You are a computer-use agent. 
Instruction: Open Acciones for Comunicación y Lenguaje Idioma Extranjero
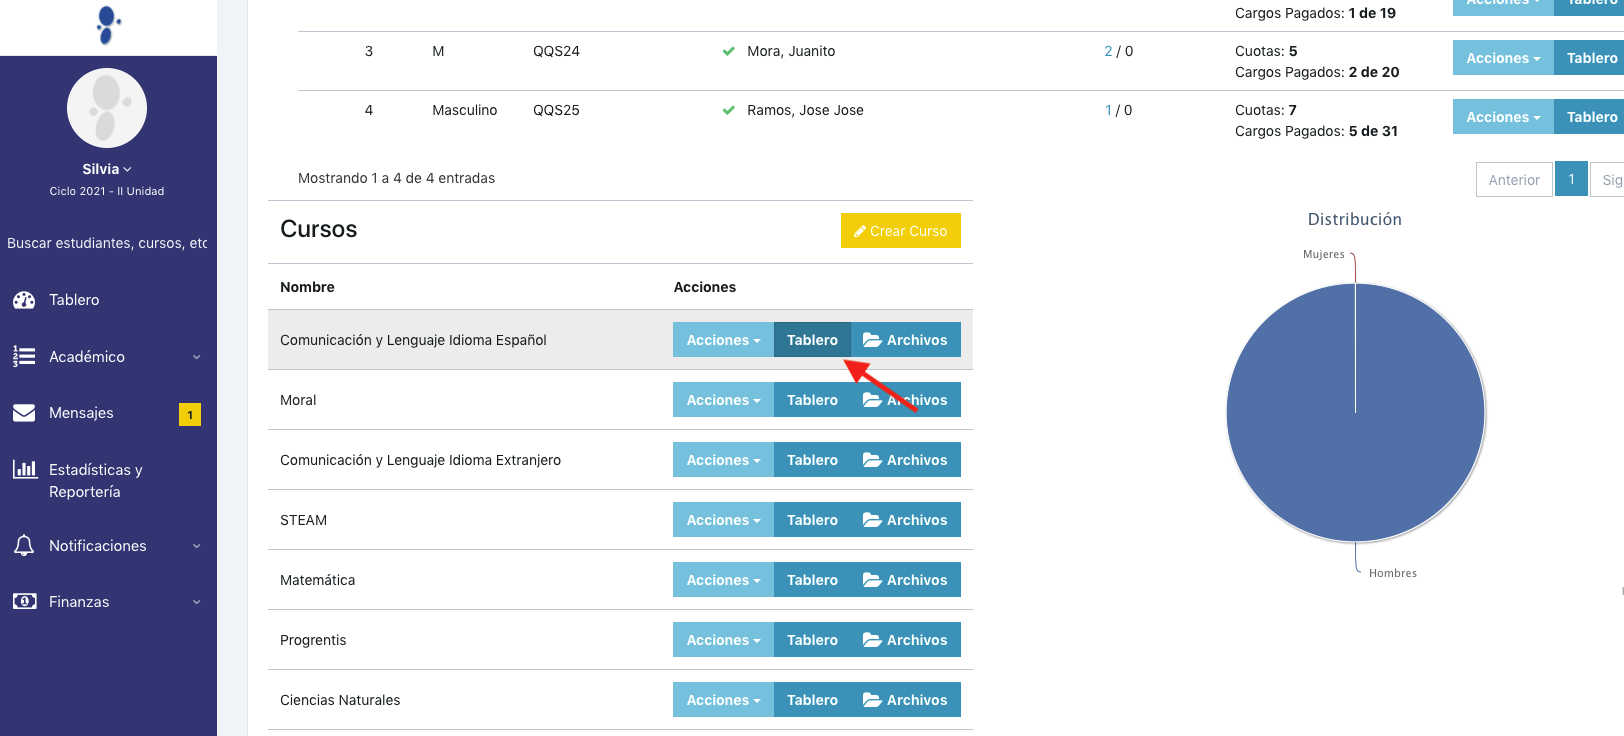pos(723,460)
